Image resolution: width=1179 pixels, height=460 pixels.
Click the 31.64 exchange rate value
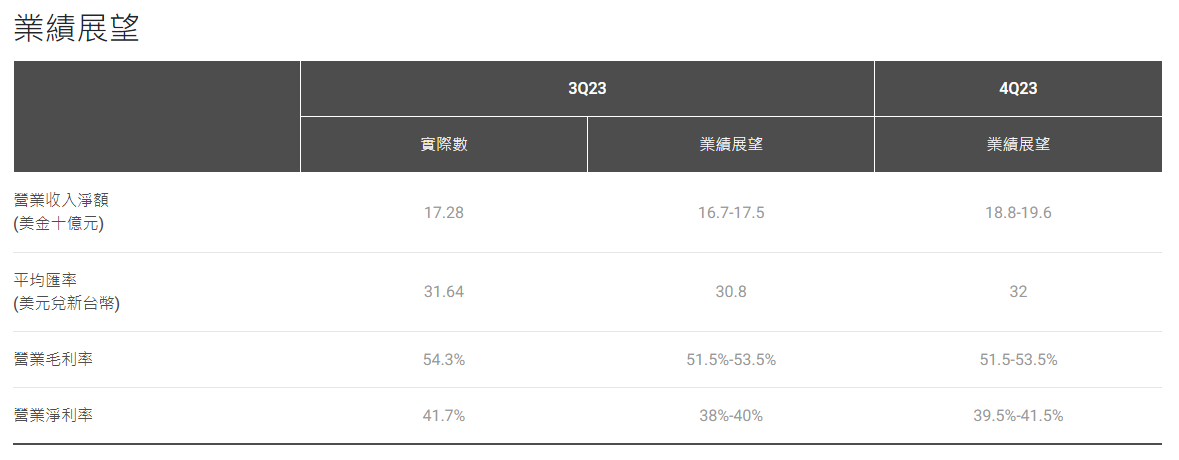pos(444,292)
